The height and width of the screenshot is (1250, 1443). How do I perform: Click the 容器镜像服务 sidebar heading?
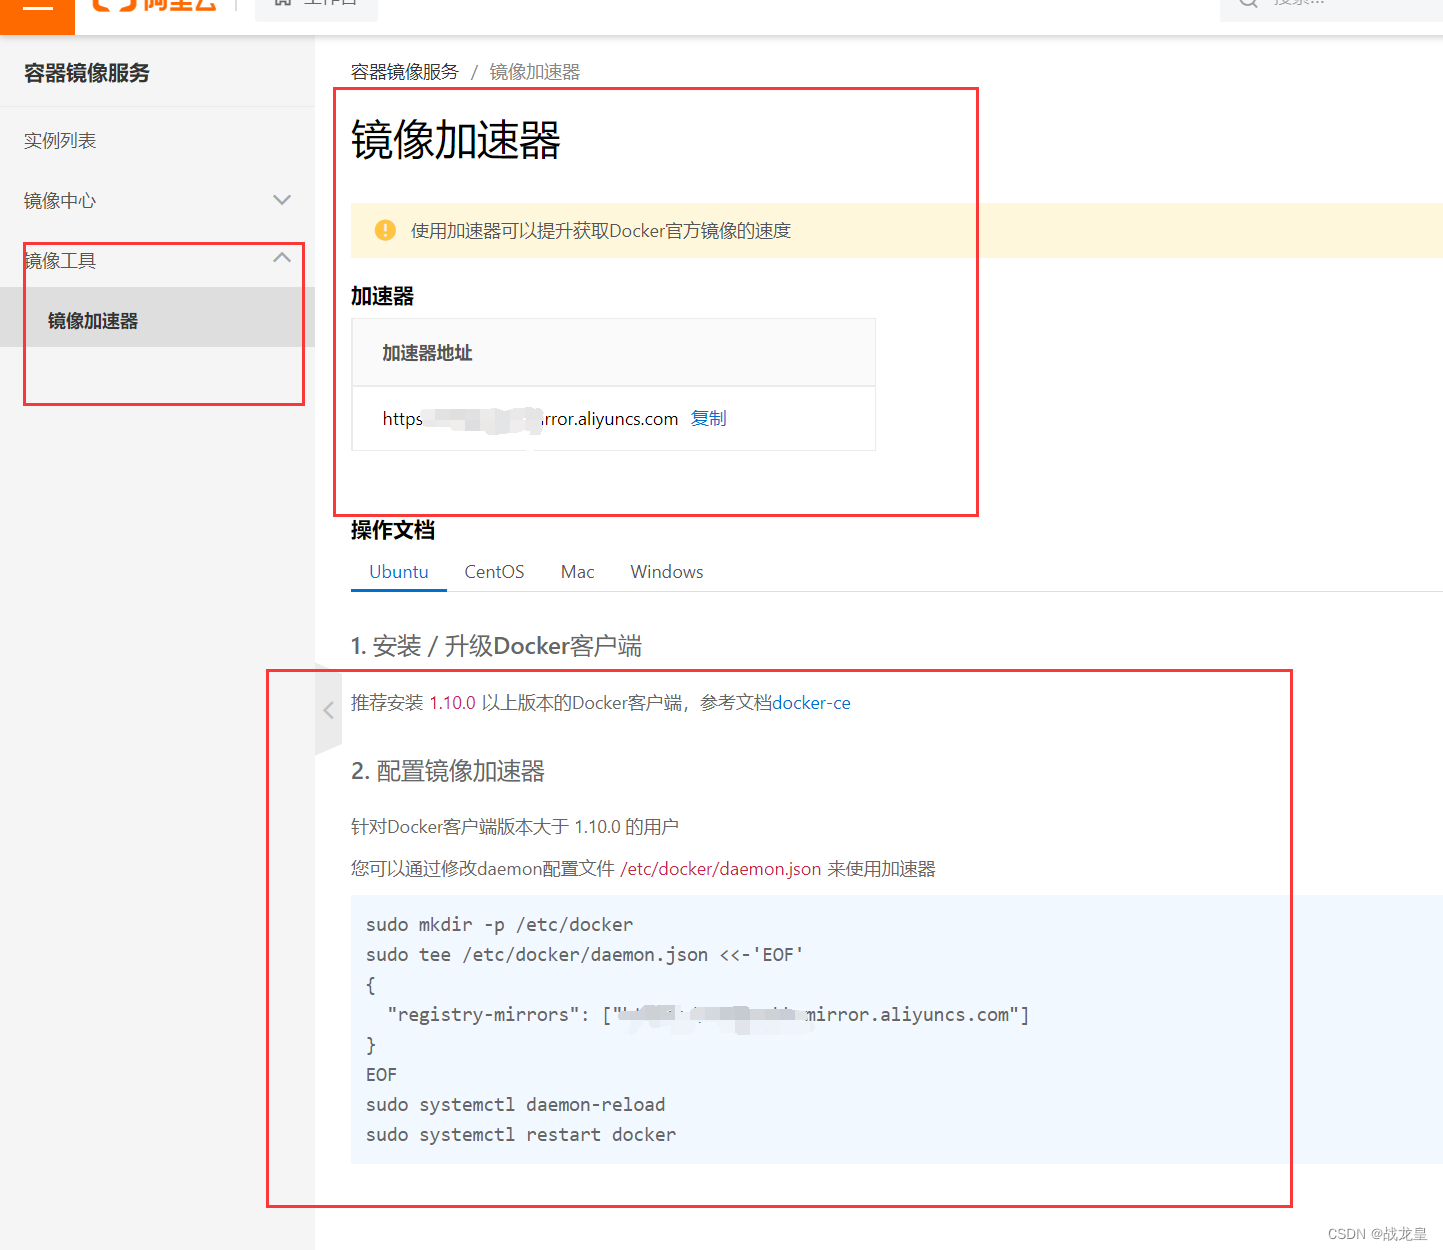87,73
